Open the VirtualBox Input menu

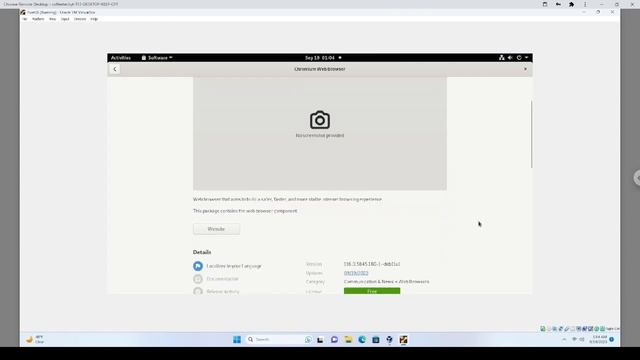click(65, 19)
